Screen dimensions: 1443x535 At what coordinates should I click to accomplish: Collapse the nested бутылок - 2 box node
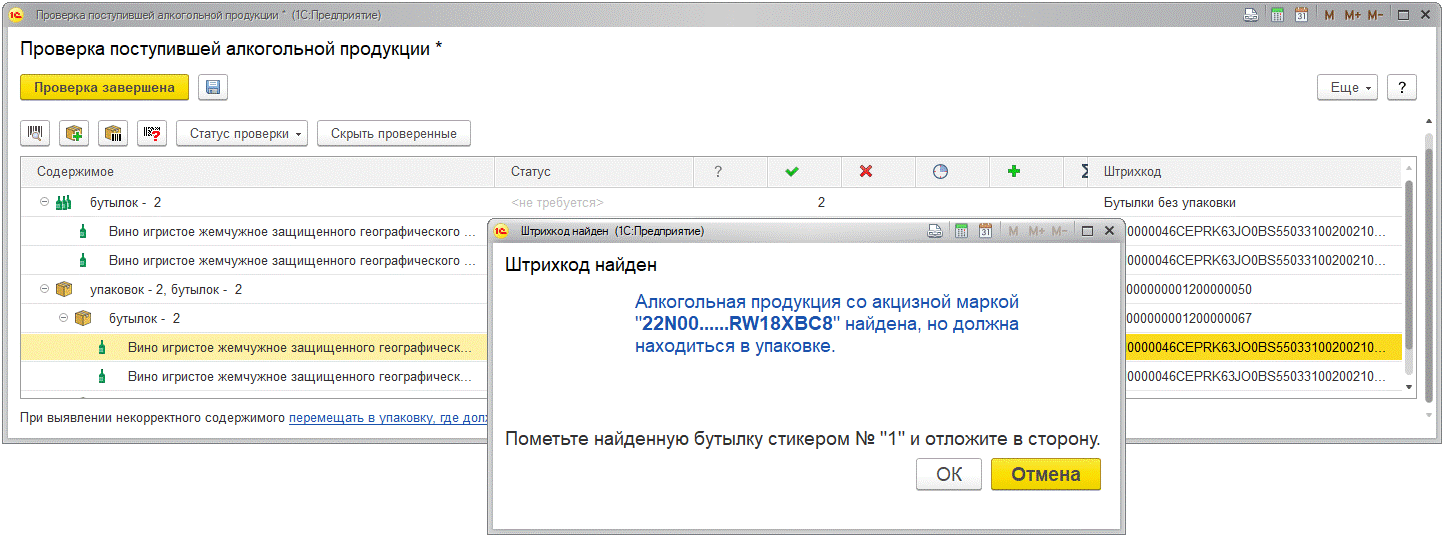pos(63,319)
